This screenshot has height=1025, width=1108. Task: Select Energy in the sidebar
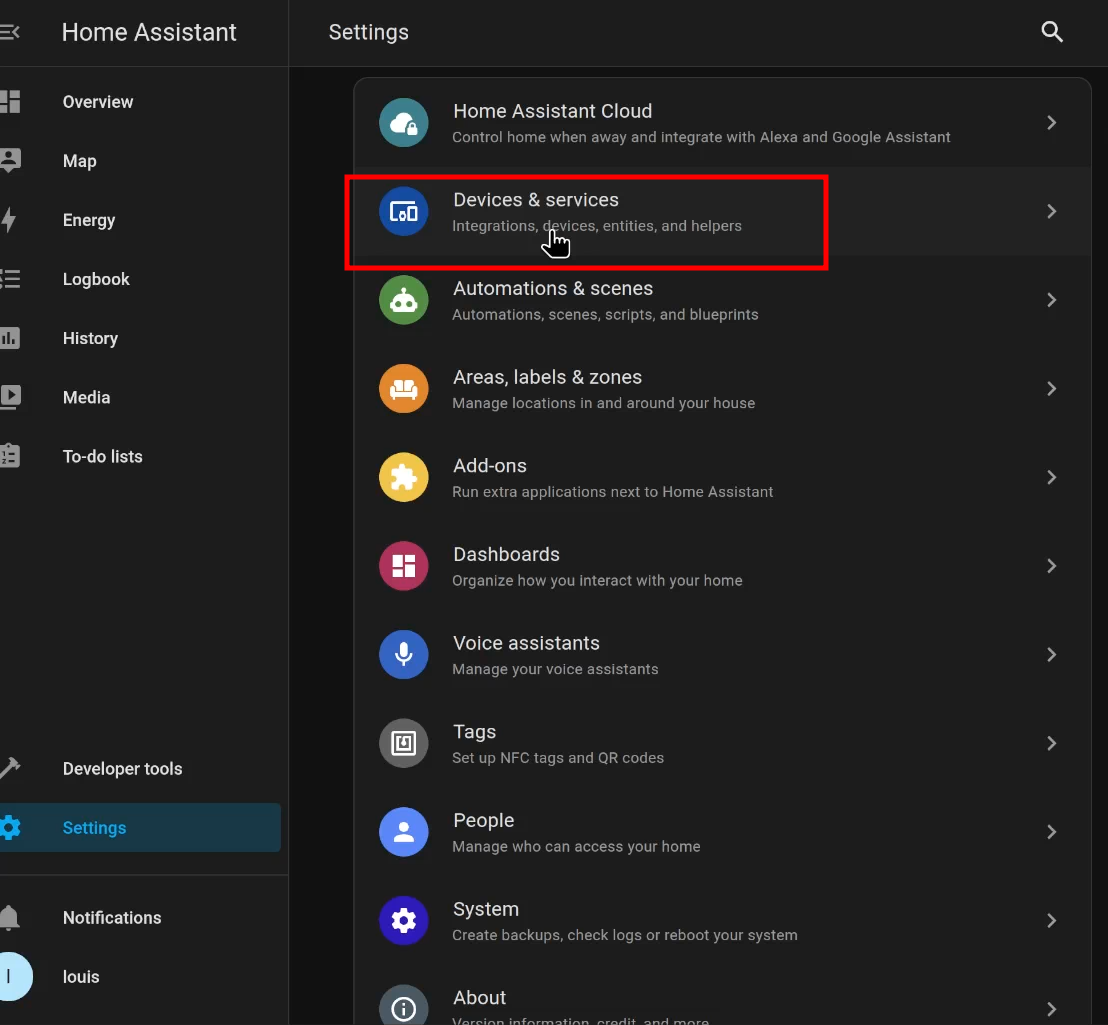click(141, 220)
